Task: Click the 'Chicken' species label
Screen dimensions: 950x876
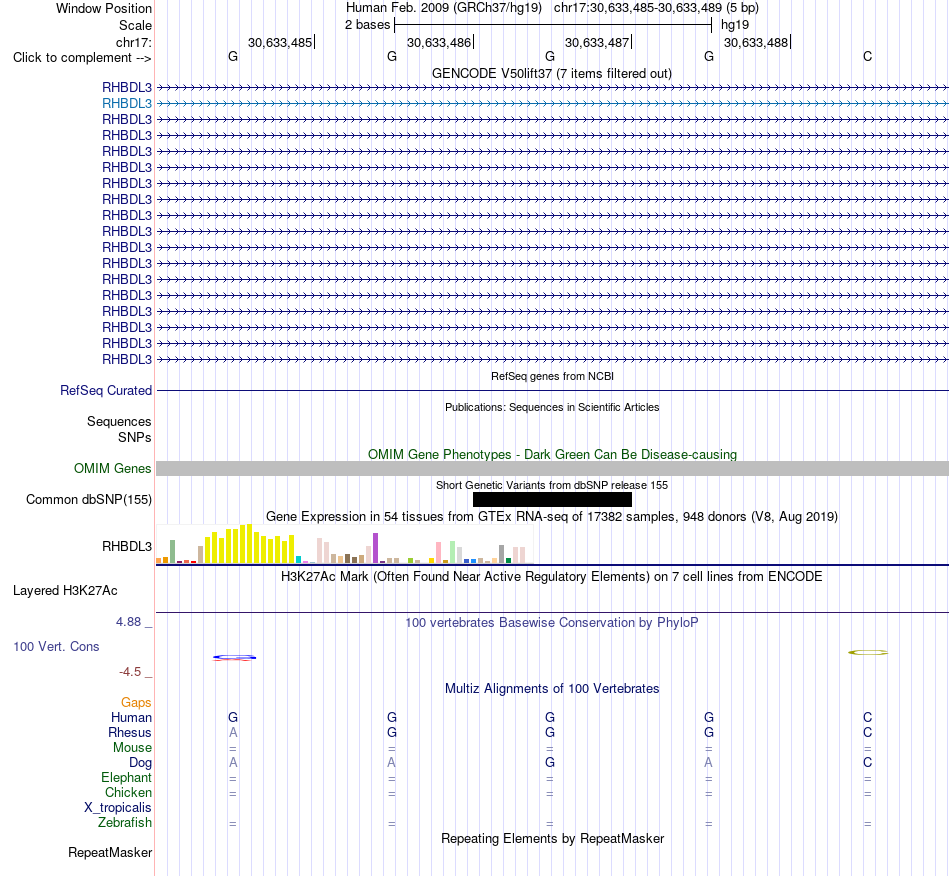Action: coord(128,792)
